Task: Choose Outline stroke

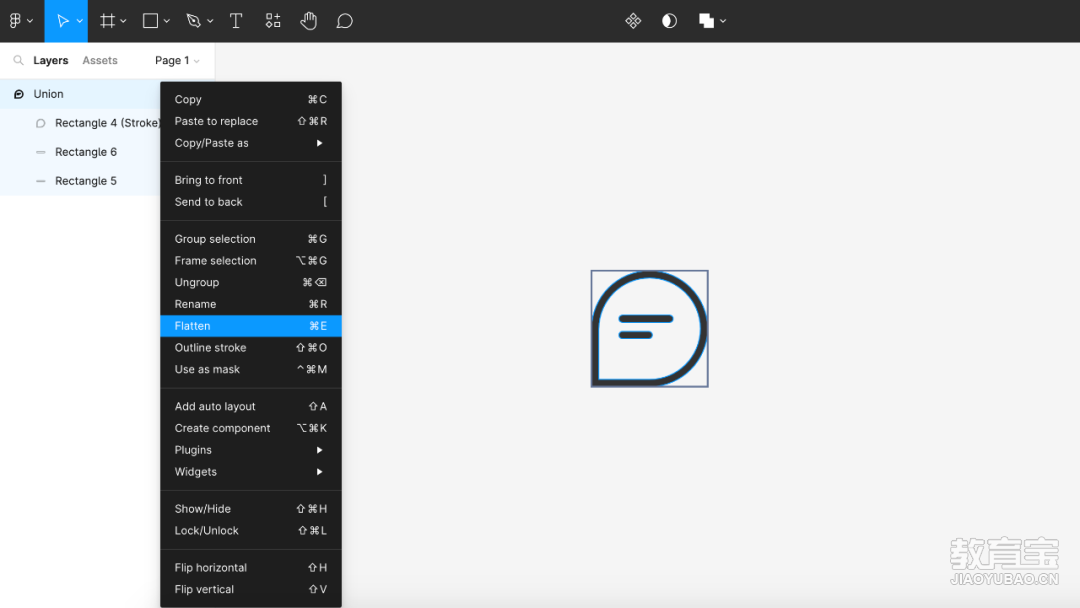Action: 251,348
